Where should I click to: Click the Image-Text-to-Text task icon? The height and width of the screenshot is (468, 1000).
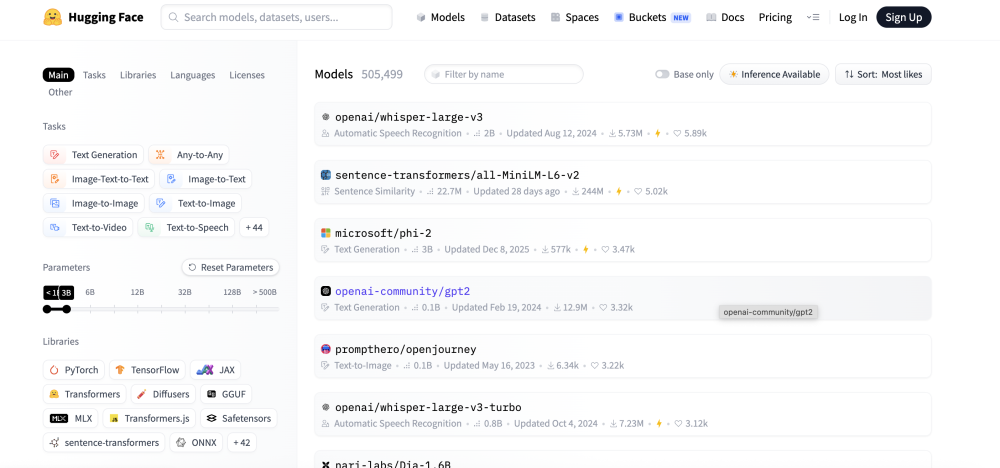tap(55, 179)
